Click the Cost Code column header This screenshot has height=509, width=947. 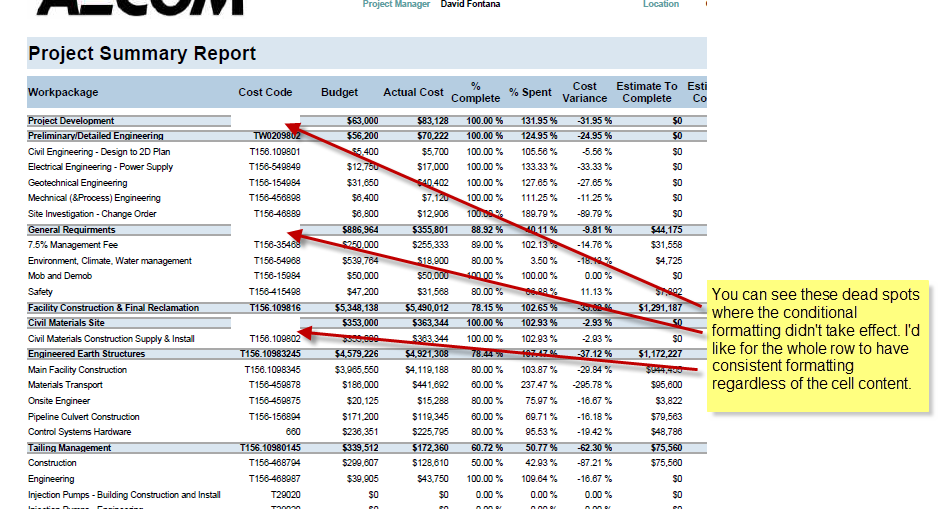pos(265,92)
